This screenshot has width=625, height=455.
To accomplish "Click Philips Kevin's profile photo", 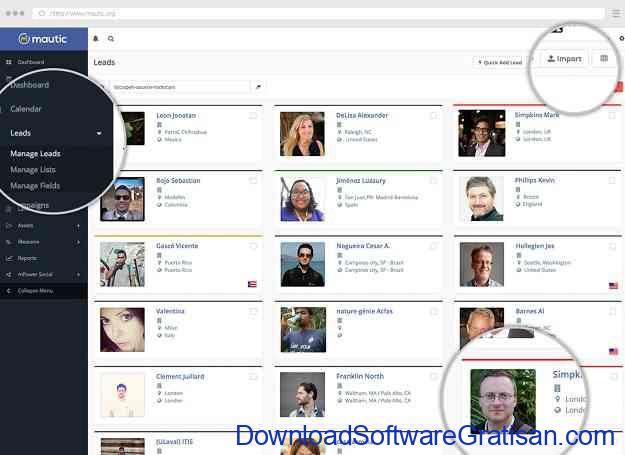I will point(481,198).
